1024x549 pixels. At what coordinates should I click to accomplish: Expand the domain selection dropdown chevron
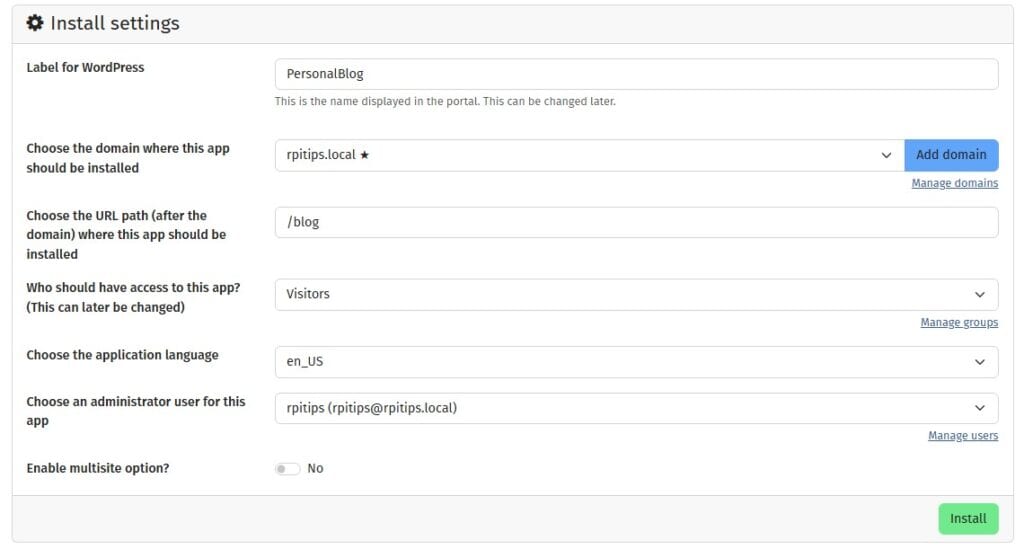886,155
